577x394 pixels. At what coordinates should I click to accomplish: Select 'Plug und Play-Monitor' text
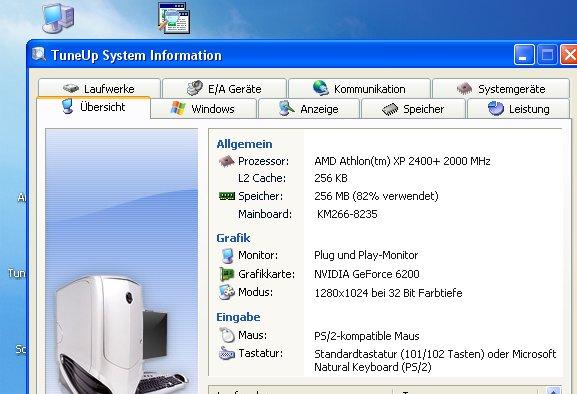tap(366, 255)
